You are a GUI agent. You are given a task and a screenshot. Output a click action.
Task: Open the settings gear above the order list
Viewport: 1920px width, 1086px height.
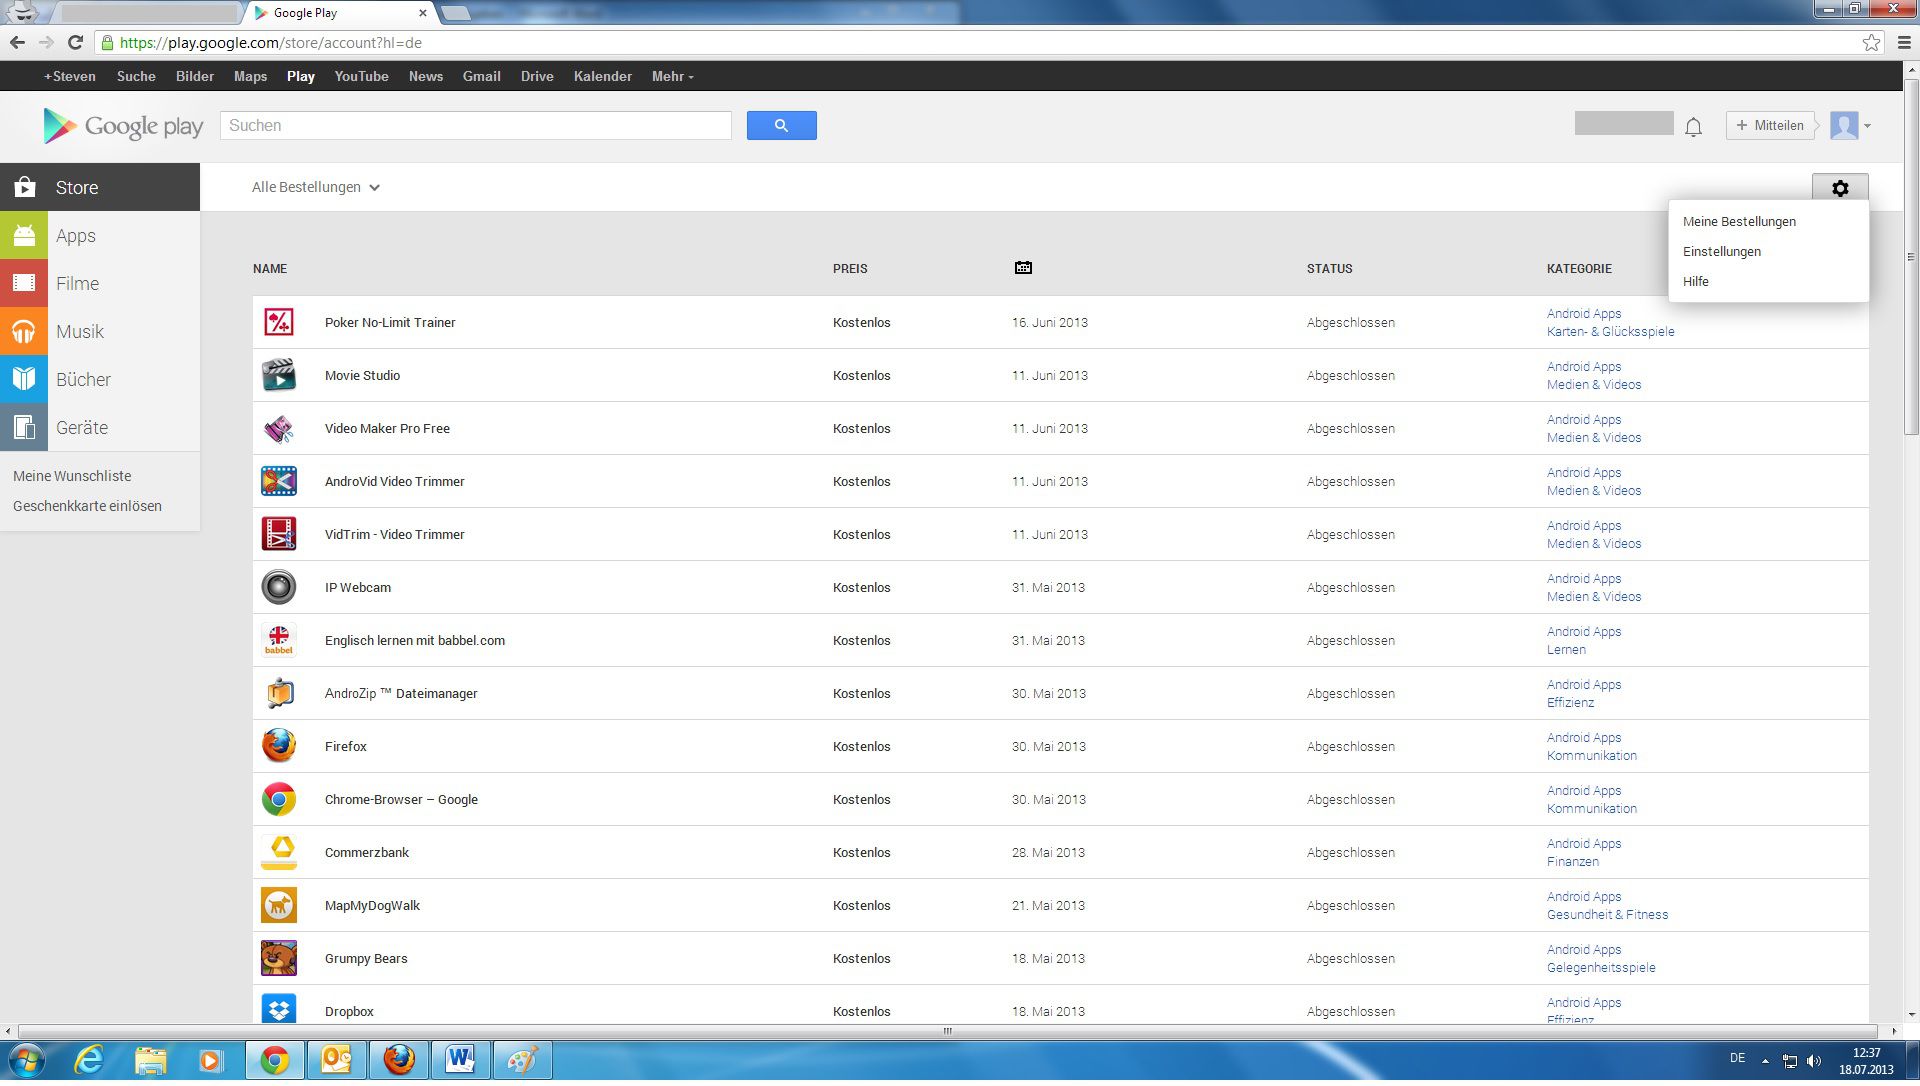(1840, 187)
